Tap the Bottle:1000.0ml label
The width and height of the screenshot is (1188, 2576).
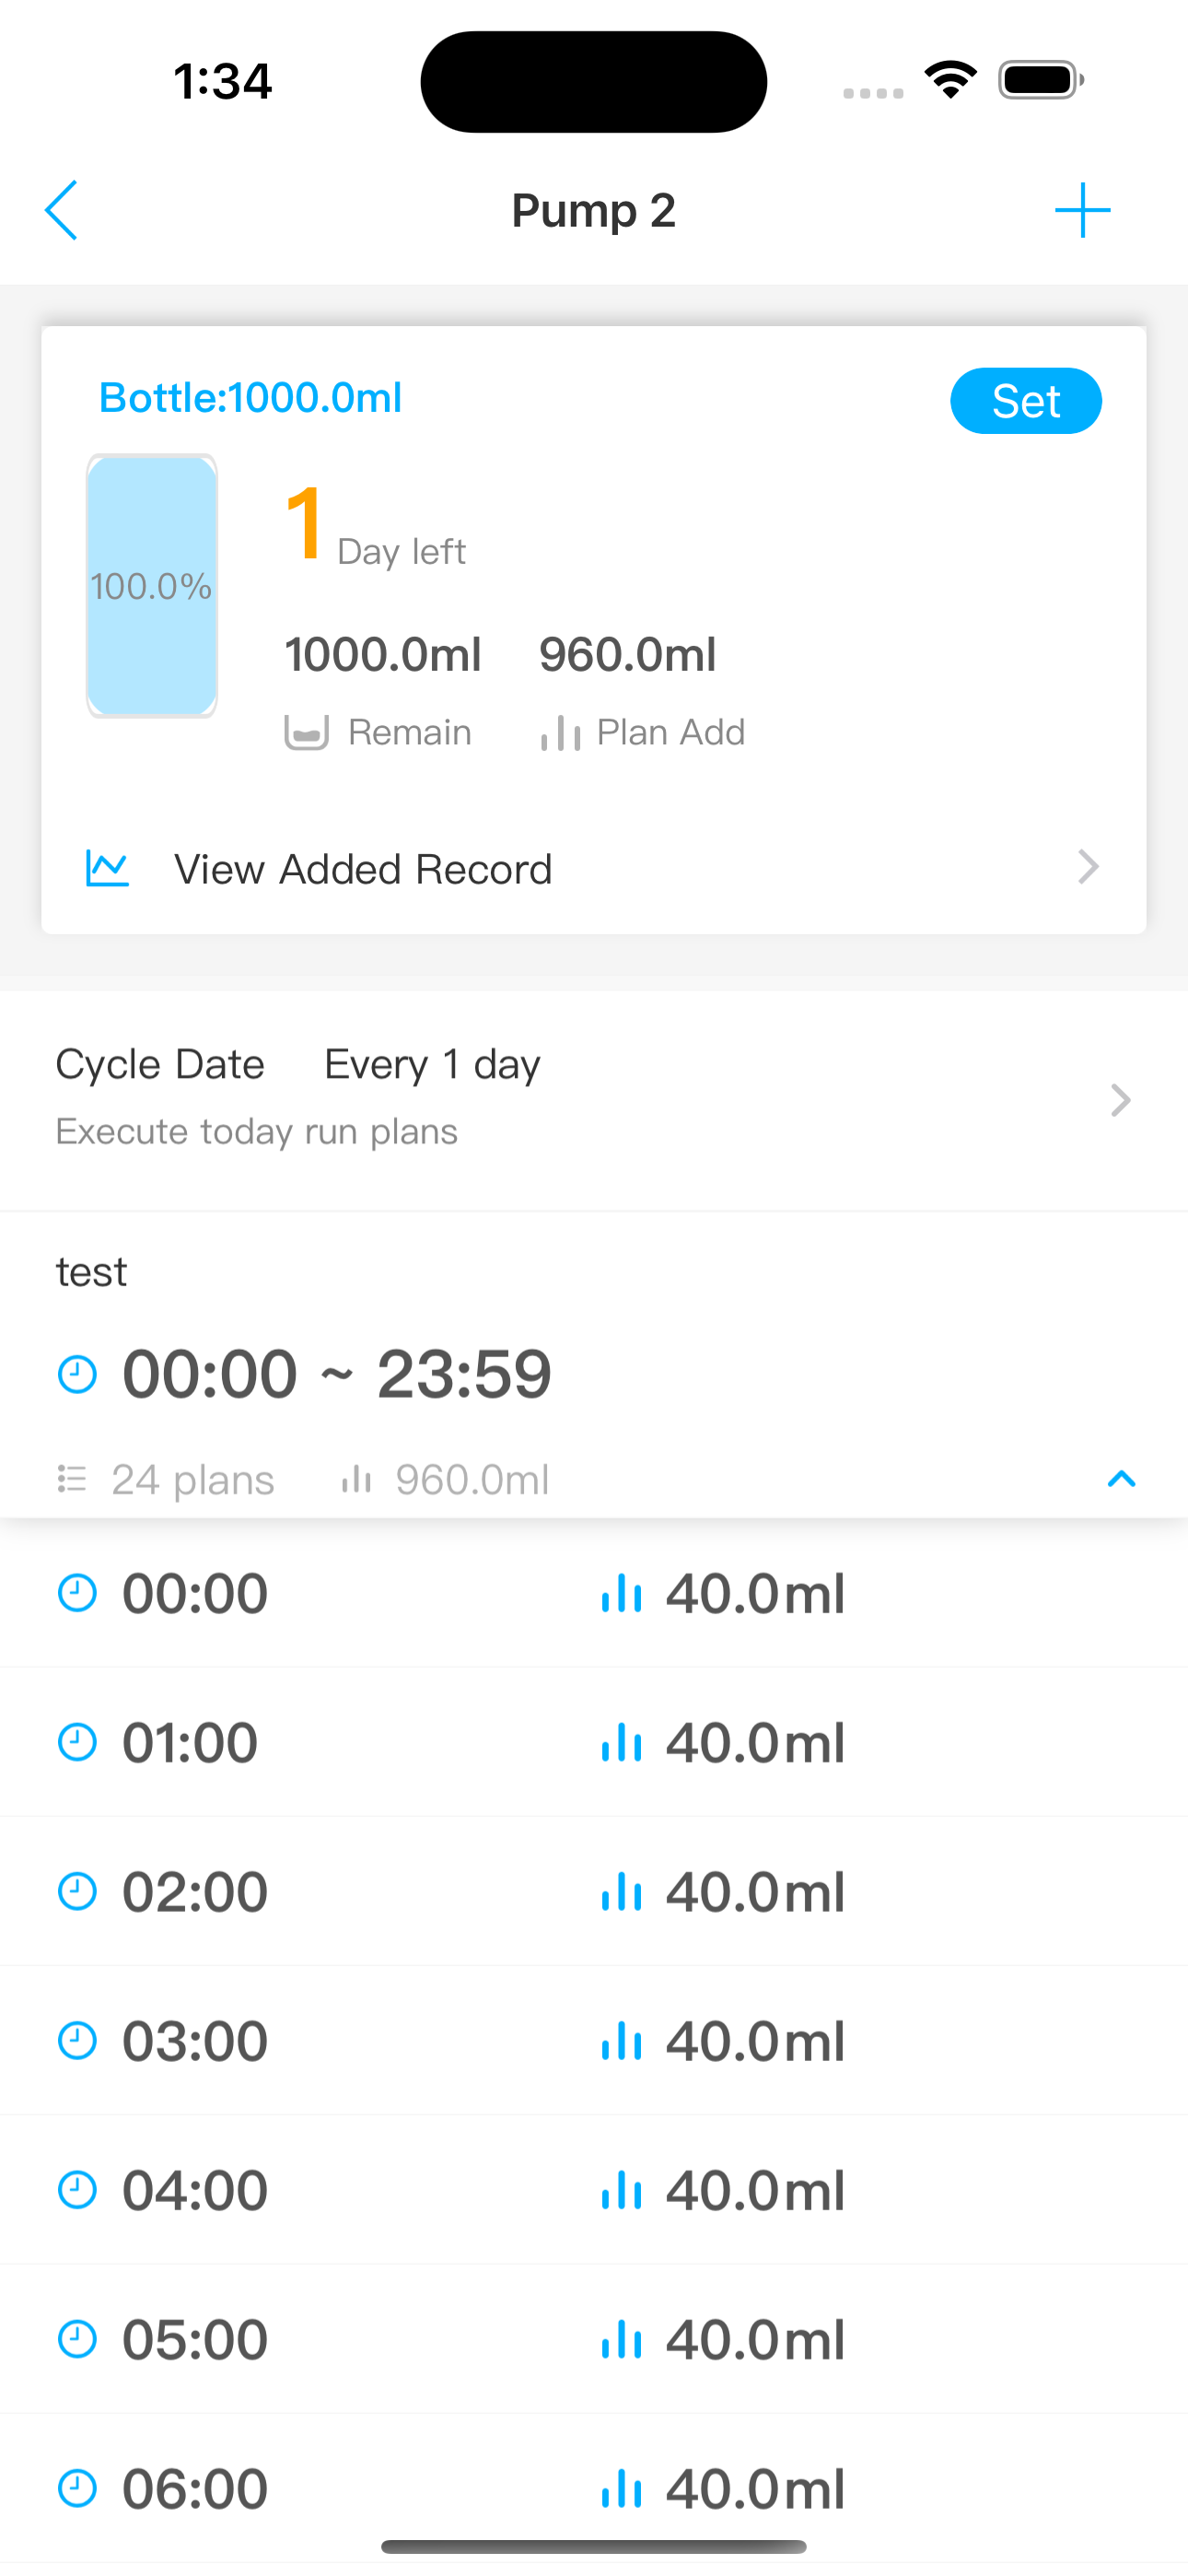pyautogui.click(x=250, y=398)
